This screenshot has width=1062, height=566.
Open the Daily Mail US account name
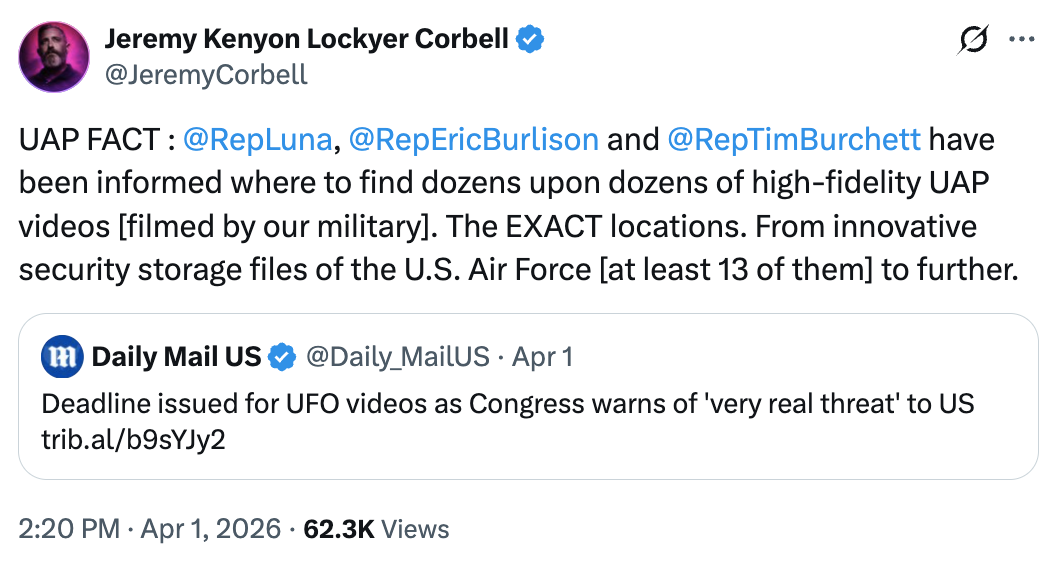coord(177,357)
